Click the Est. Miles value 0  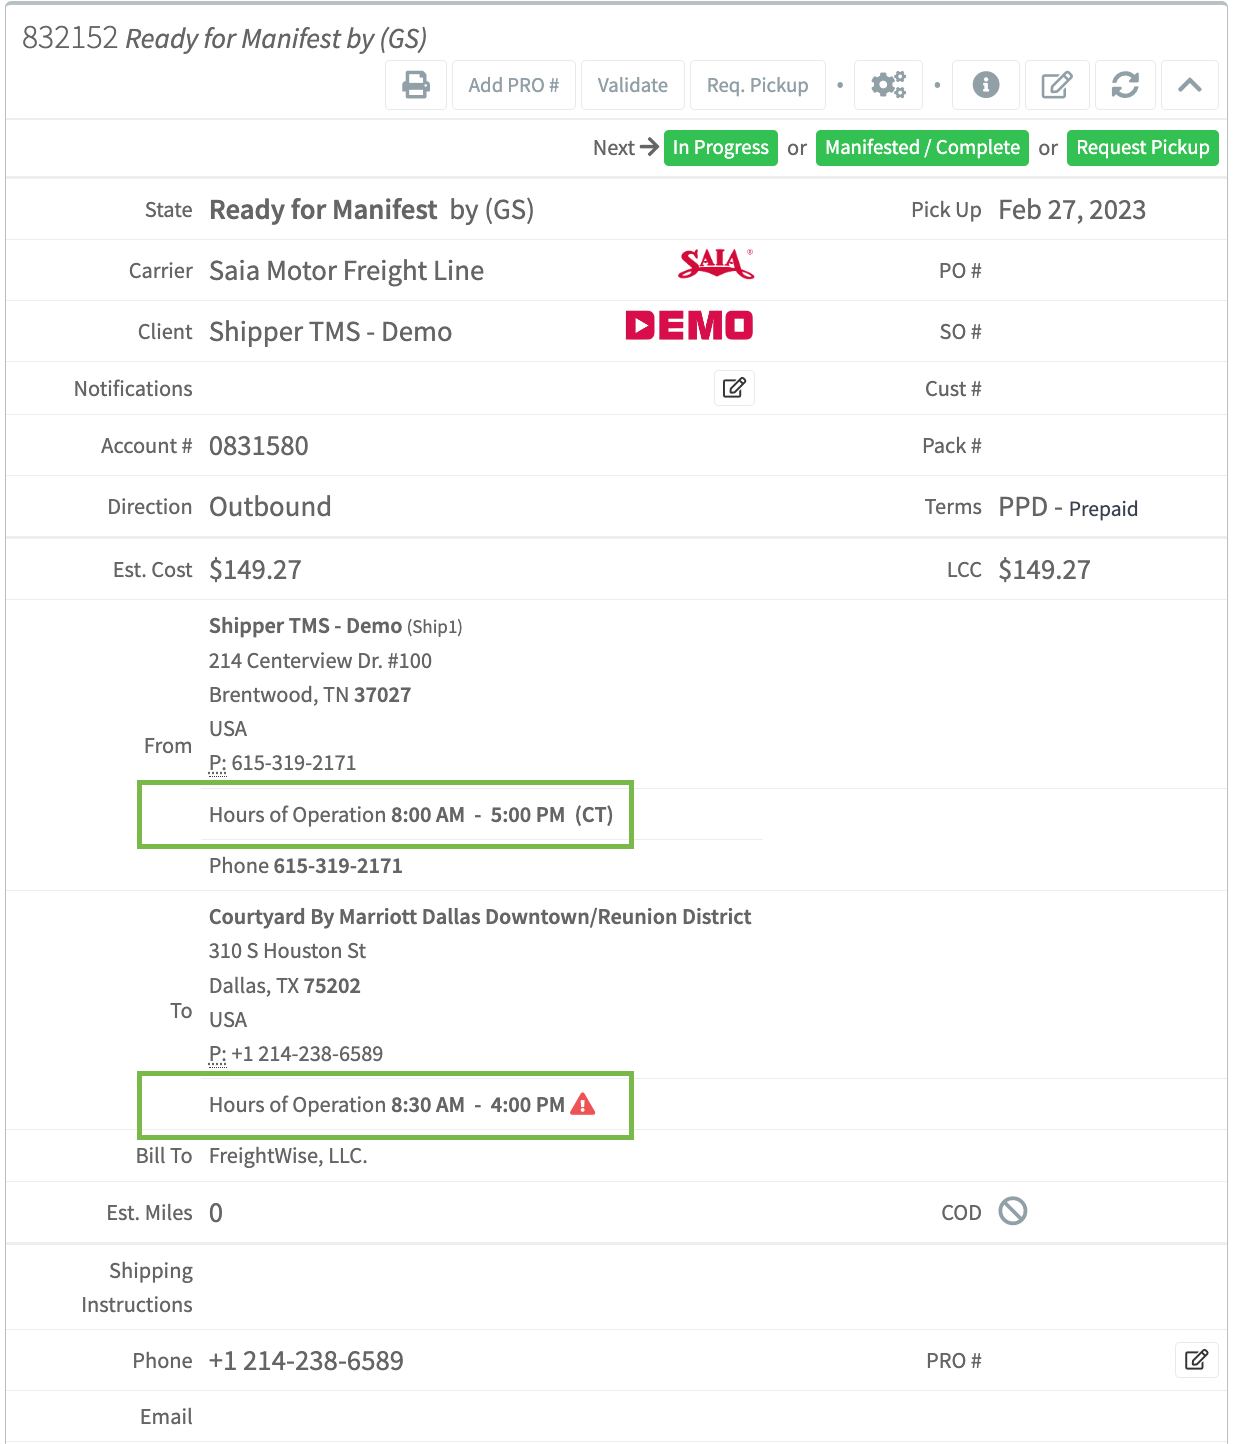tap(215, 1213)
